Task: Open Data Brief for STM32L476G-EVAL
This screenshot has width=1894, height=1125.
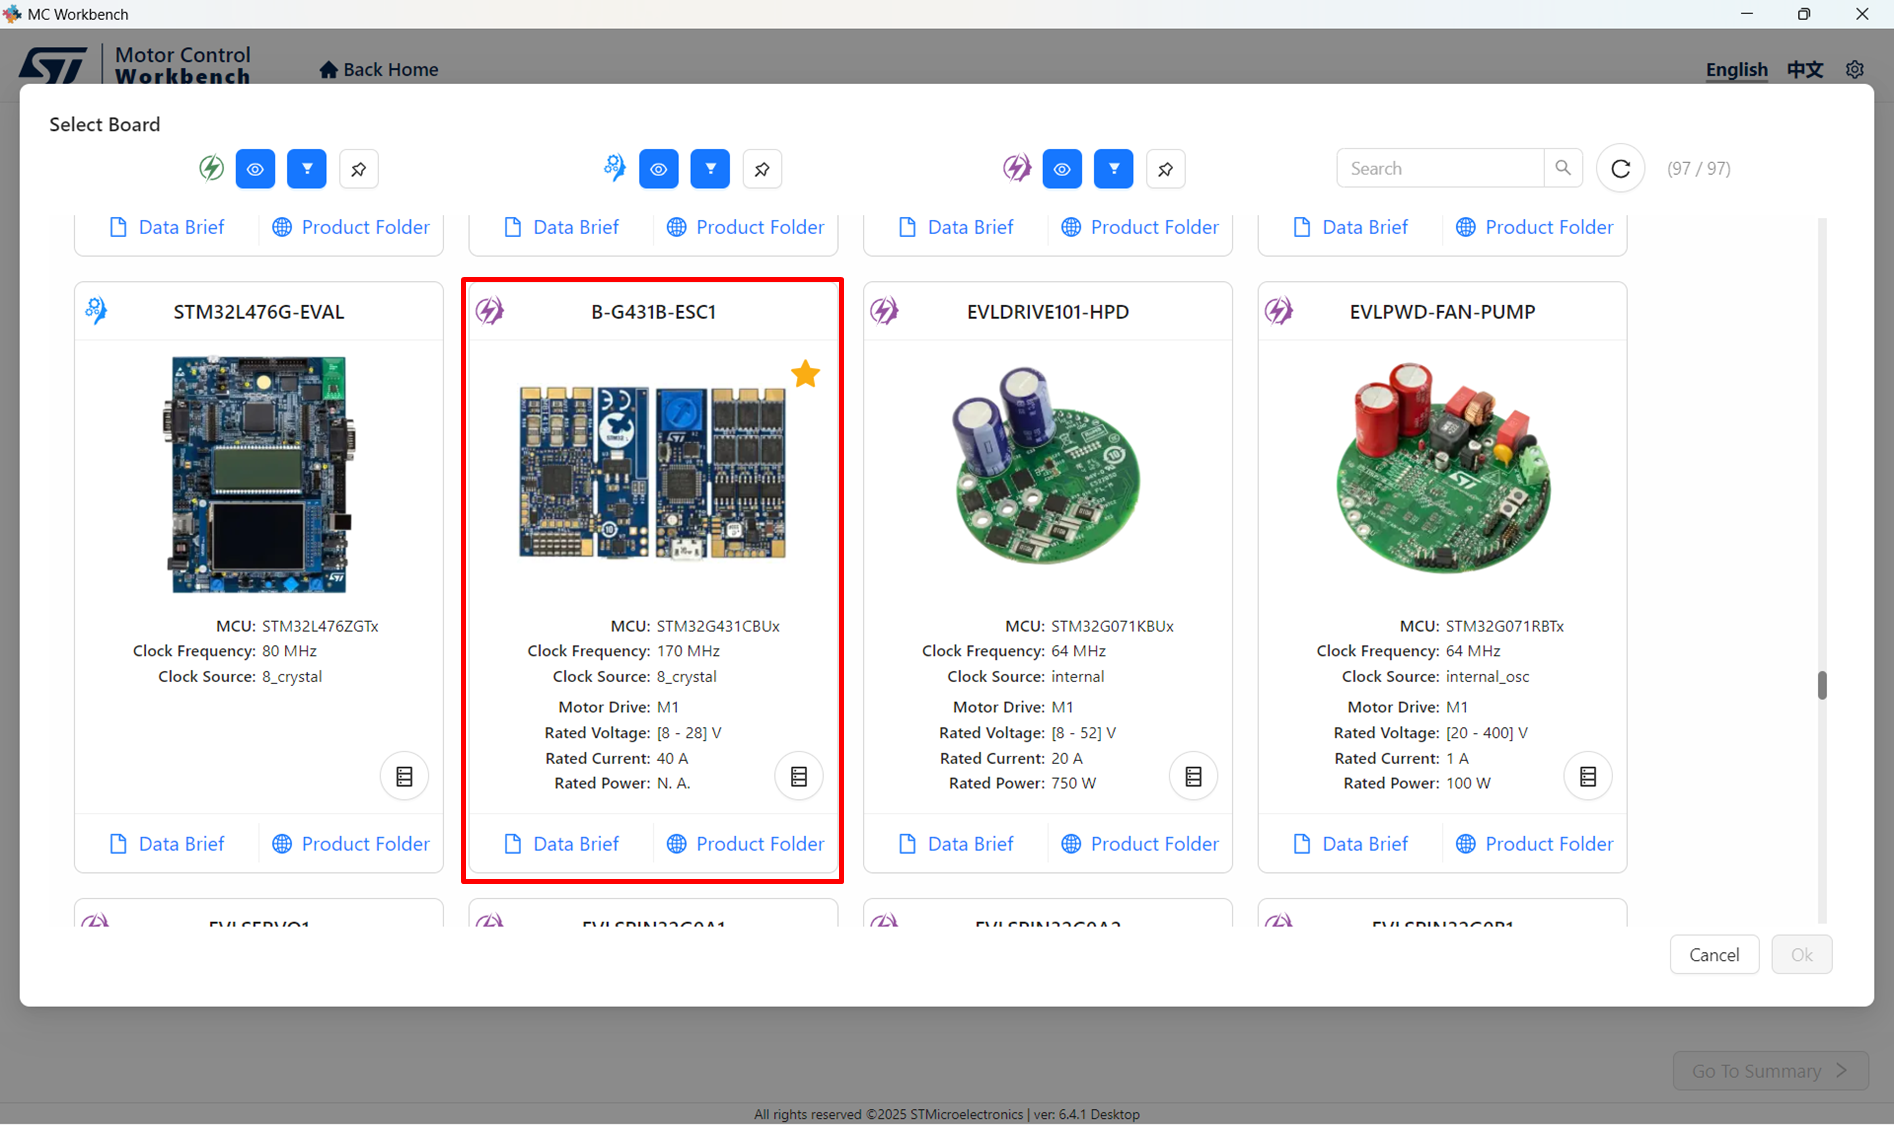Action: (x=166, y=844)
